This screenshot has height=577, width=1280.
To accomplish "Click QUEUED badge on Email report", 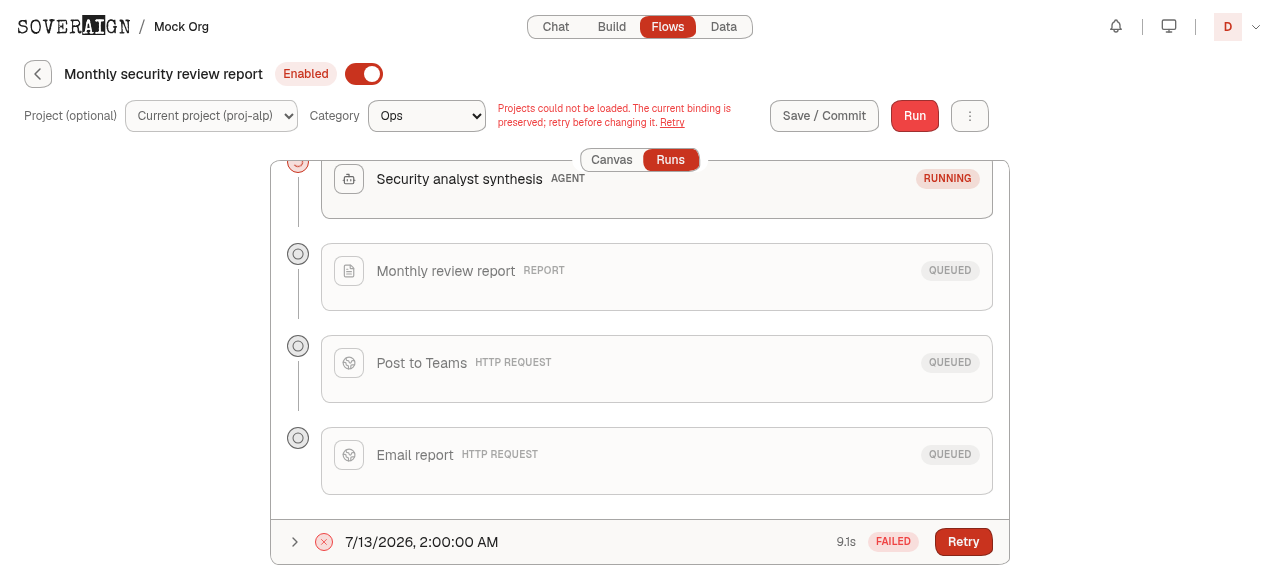I will click(950, 455).
